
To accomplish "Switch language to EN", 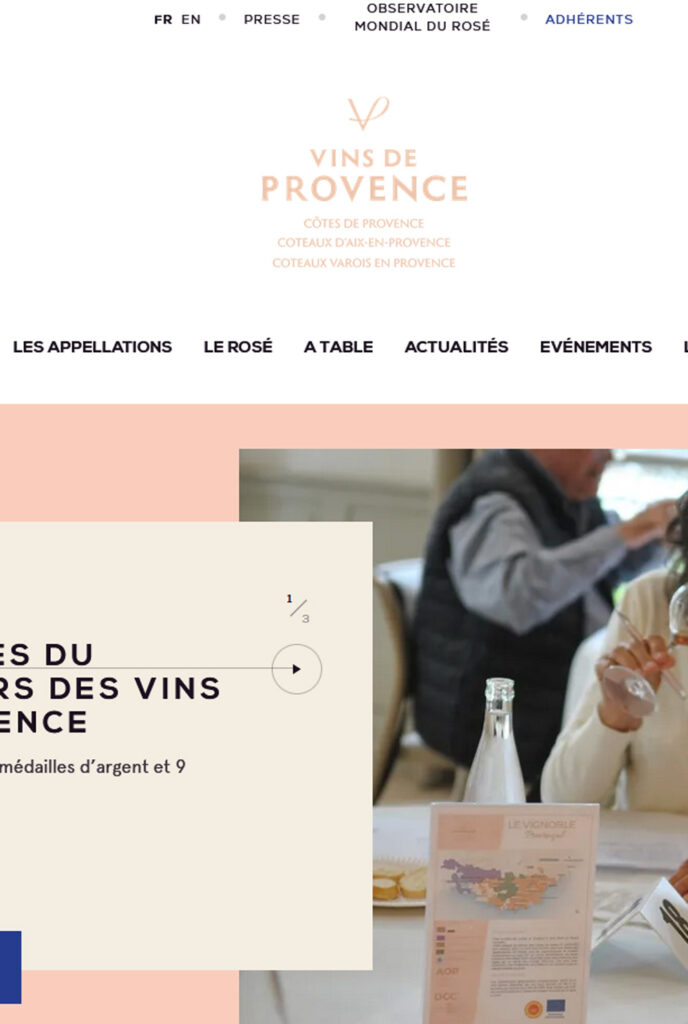I will coord(191,20).
